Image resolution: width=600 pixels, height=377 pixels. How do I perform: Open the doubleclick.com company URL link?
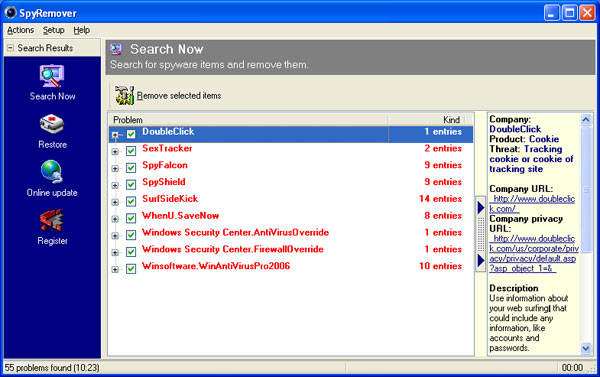pos(532,204)
